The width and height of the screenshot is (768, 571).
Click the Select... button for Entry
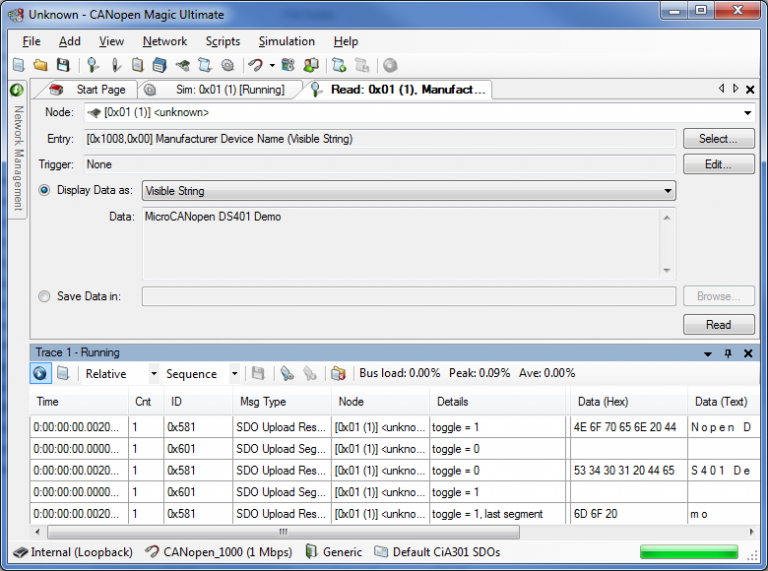click(718, 139)
